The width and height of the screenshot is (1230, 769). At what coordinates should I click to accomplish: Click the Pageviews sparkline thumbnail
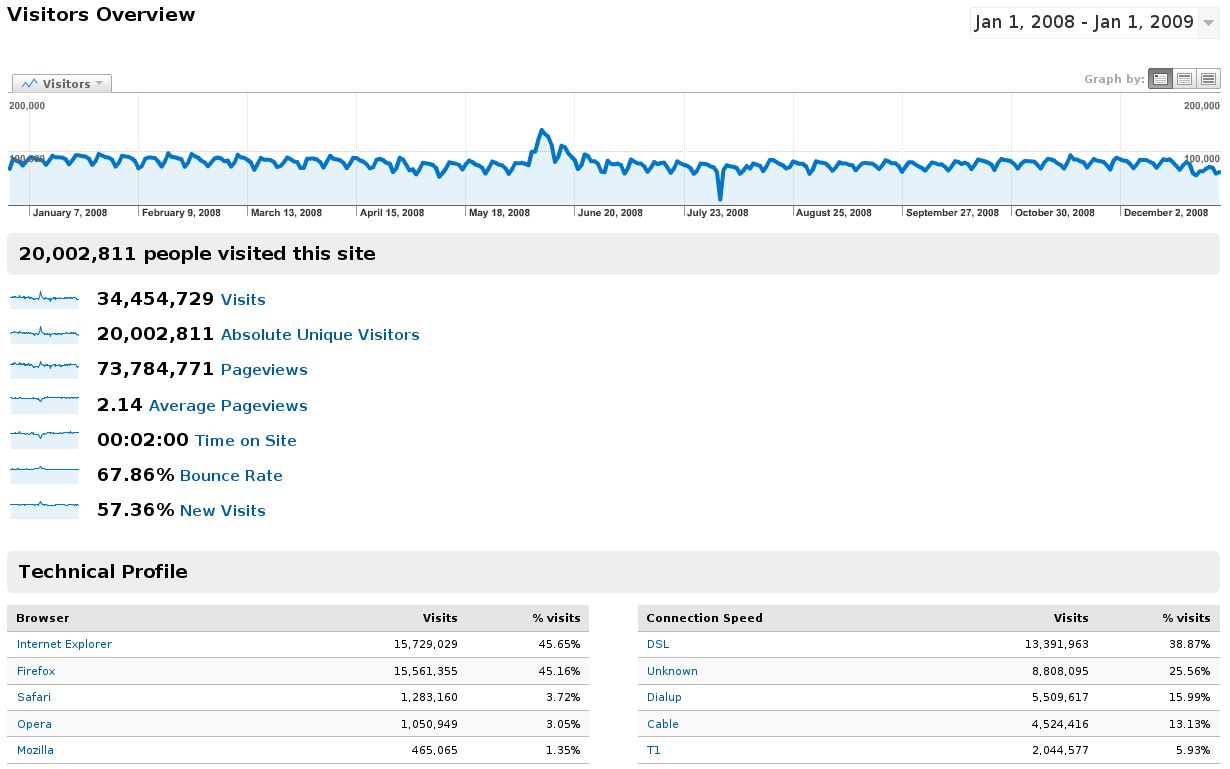[x=44, y=369]
